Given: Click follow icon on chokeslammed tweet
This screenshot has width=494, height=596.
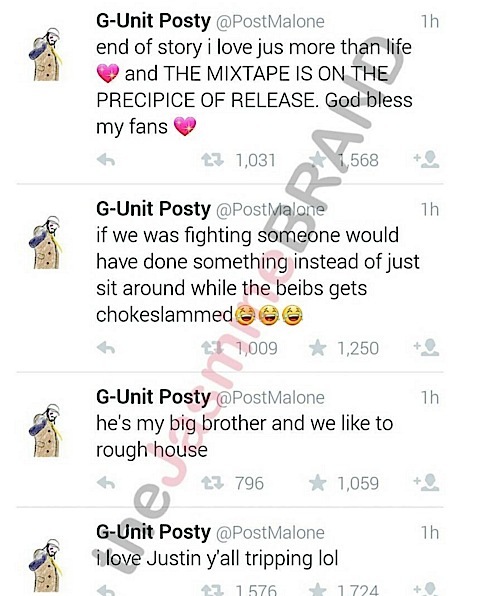Looking at the screenshot, I should [x=427, y=347].
